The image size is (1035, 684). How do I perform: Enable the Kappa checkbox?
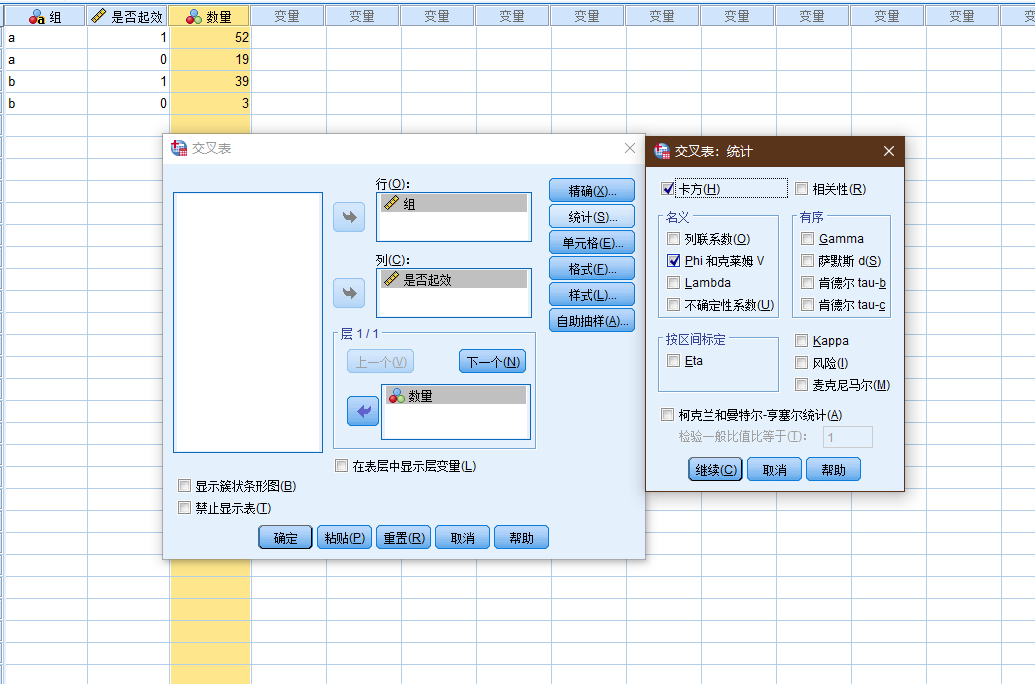pos(801,341)
